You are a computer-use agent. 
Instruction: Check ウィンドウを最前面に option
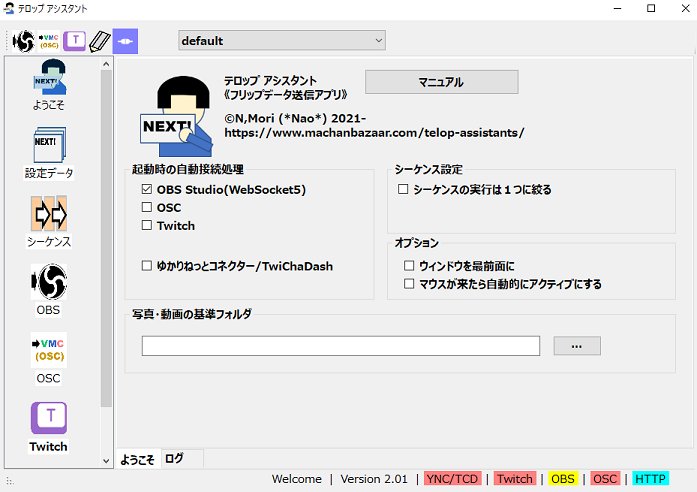pyautogui.click(x=409, y=266)
